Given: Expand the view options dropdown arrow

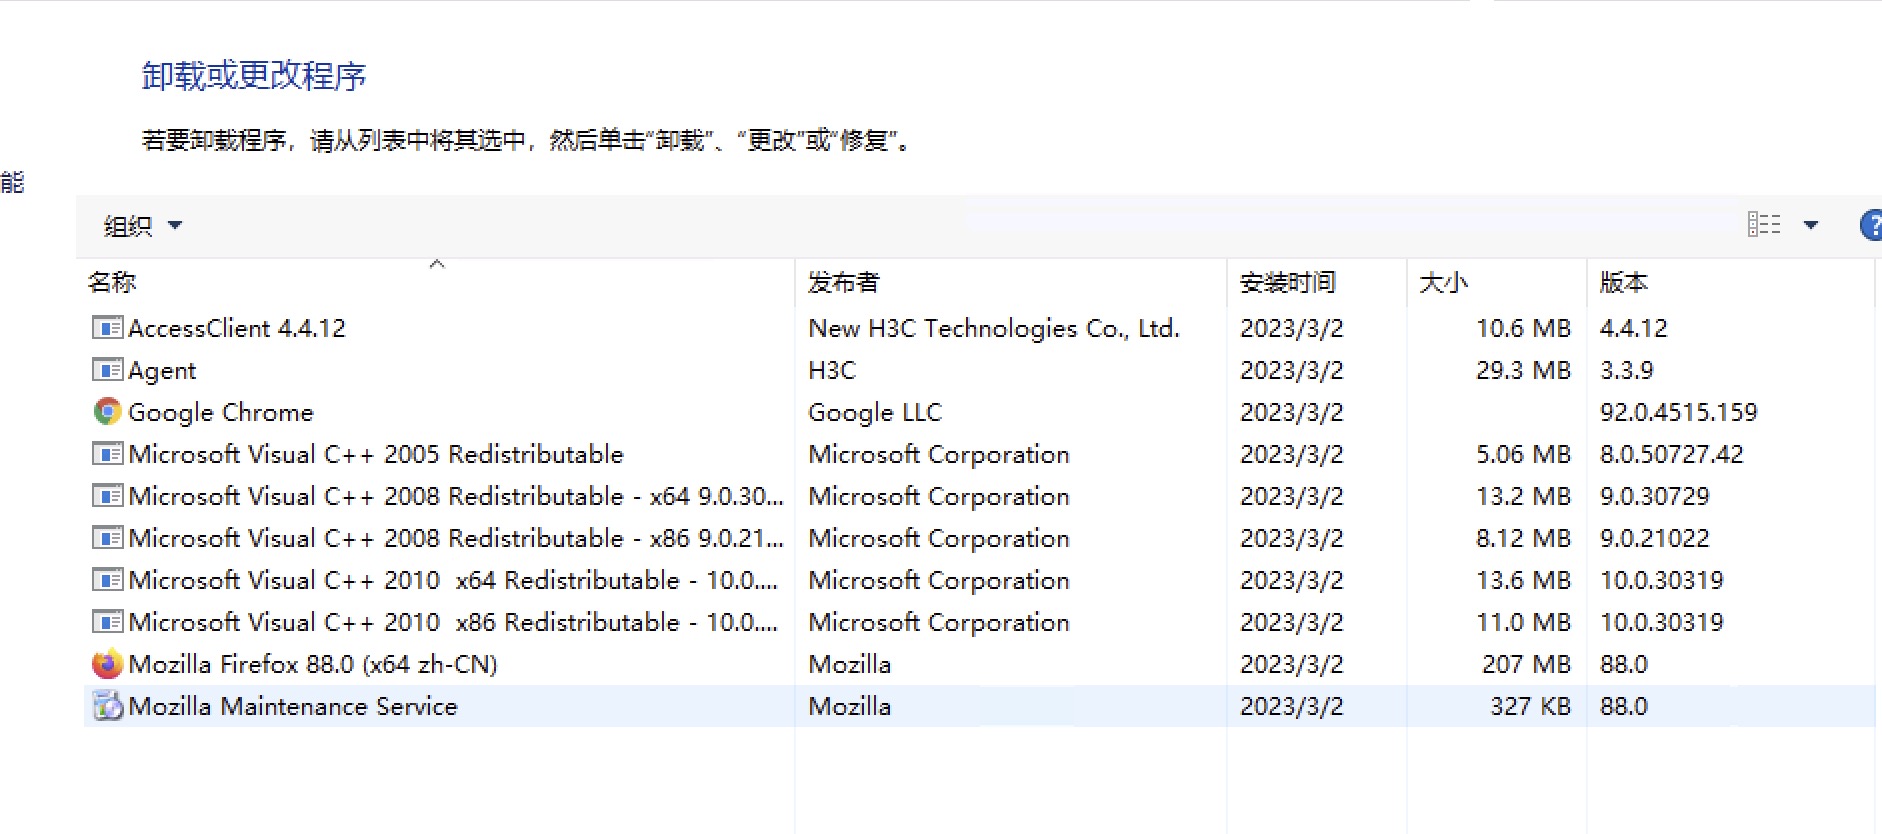Looking at the screenshot, I should point(1810,225).
